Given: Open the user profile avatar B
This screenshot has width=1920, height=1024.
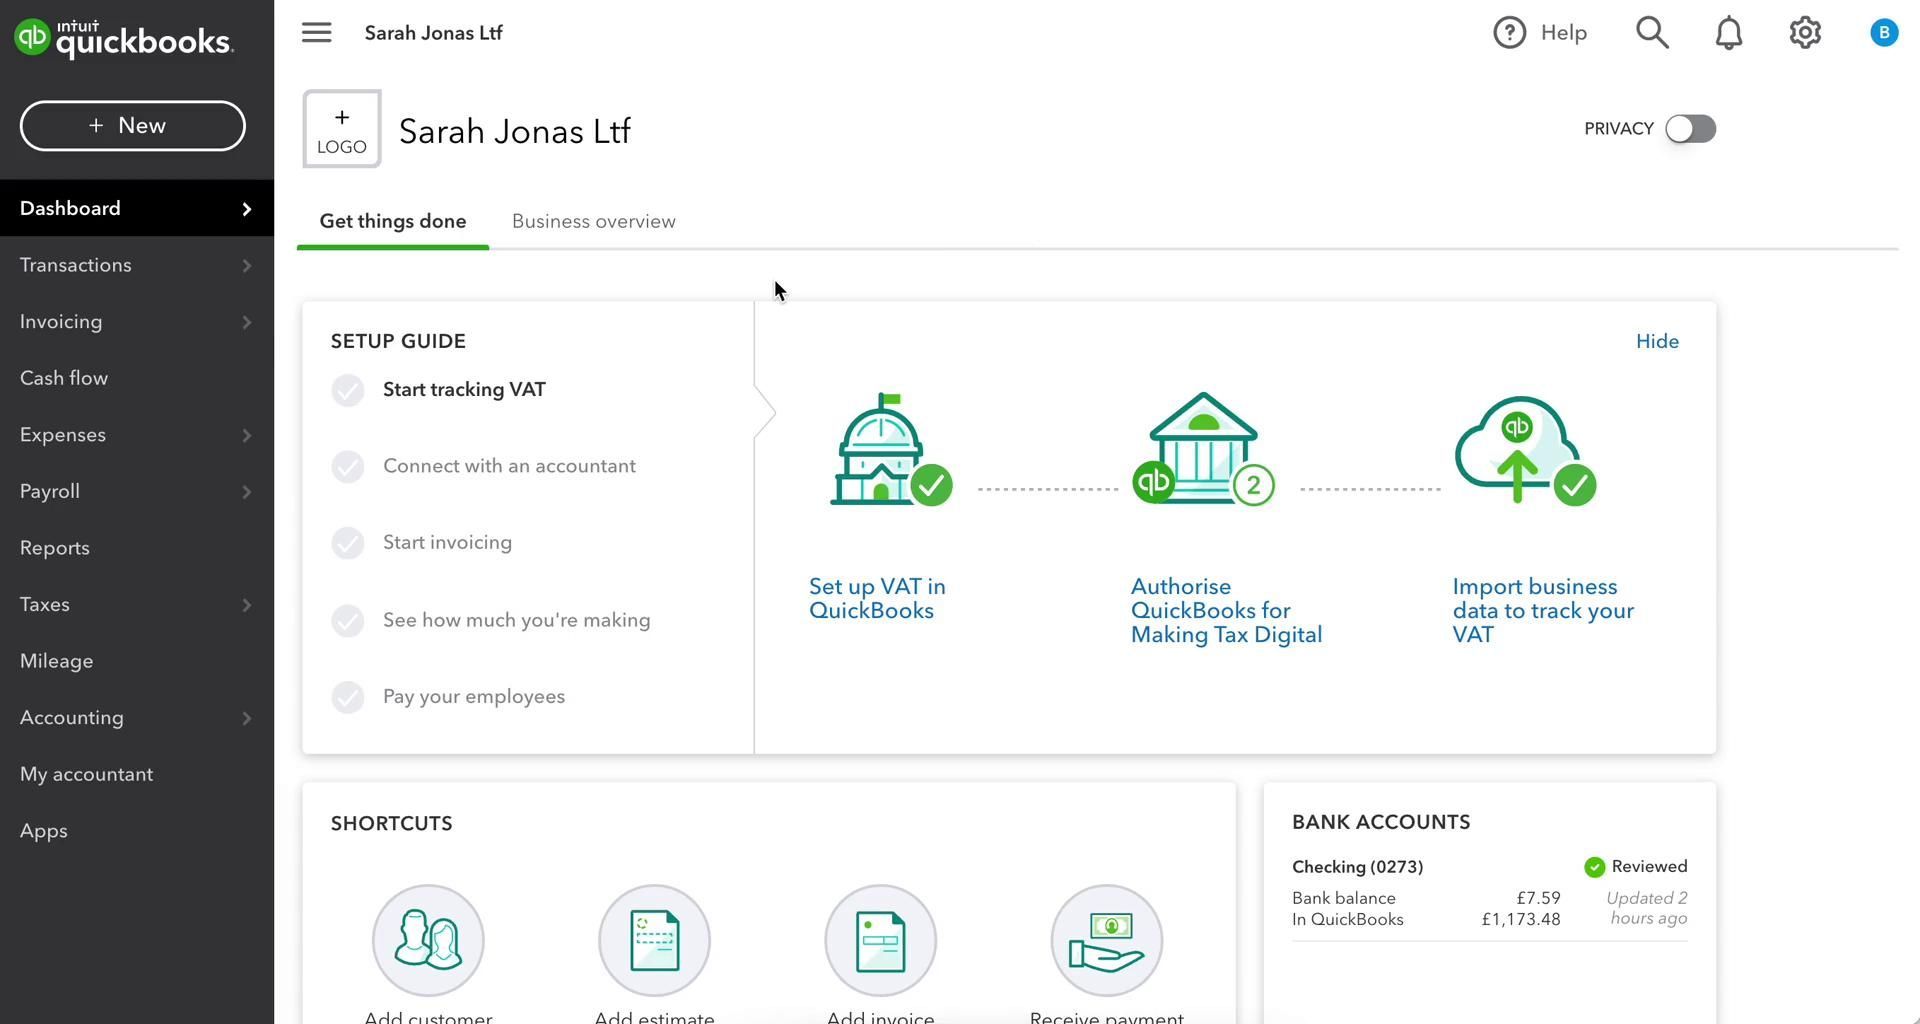Looking at the screenshot, I should [x=1883, y=33].
